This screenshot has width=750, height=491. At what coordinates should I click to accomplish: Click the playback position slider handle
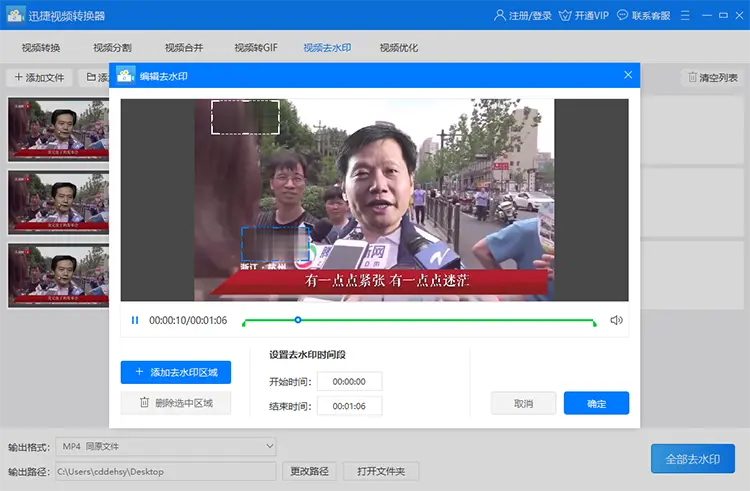pos(298,319)
